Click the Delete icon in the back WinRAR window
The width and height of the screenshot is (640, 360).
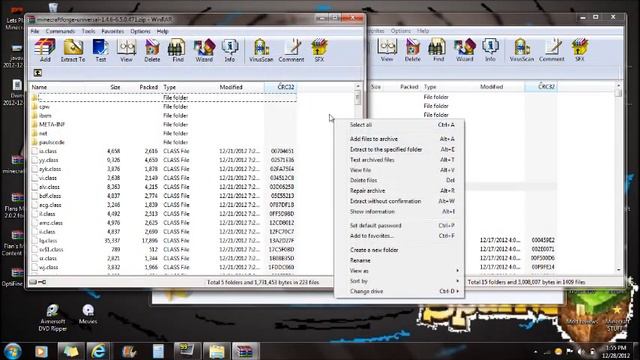(412, 50)
